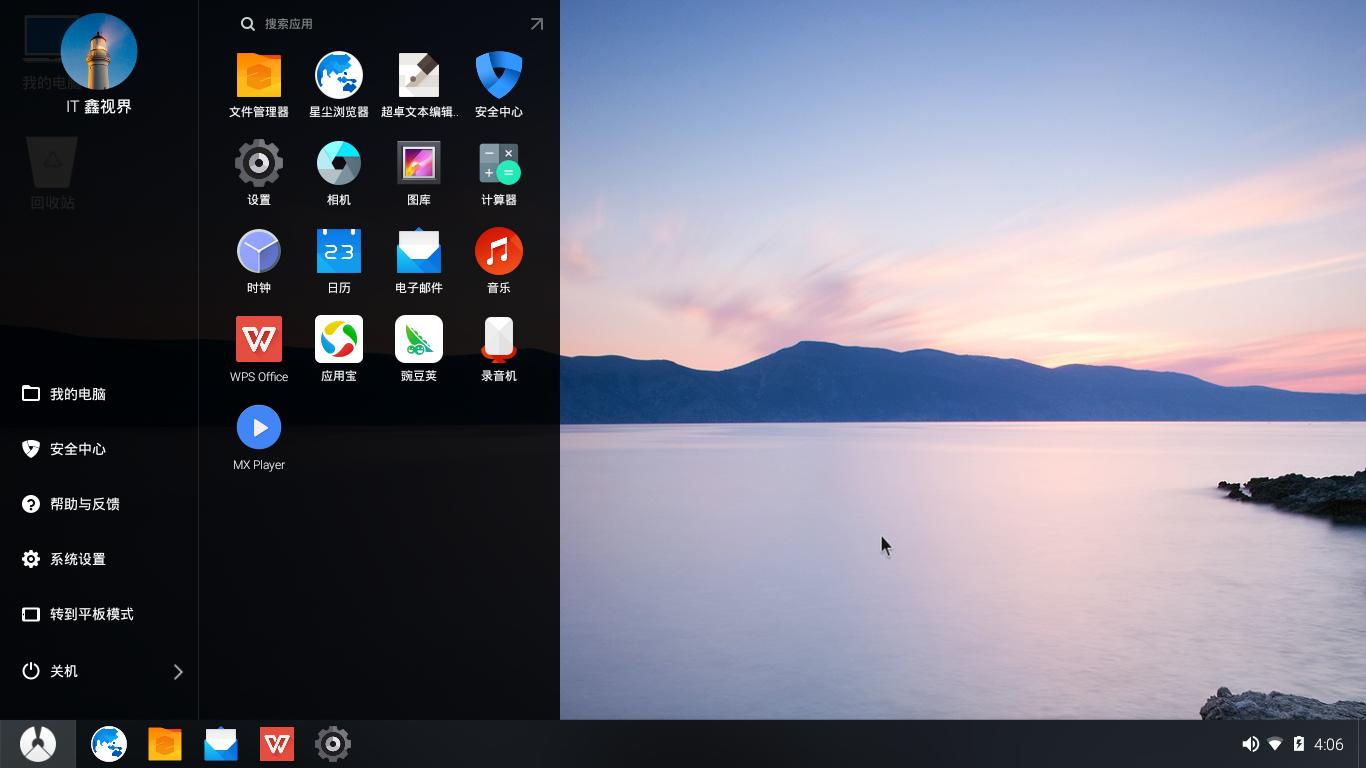Viewport: 1366px width, 768px height.
Task: Click the volume speaker tray icon
Action: click(x=1250, y=744)
